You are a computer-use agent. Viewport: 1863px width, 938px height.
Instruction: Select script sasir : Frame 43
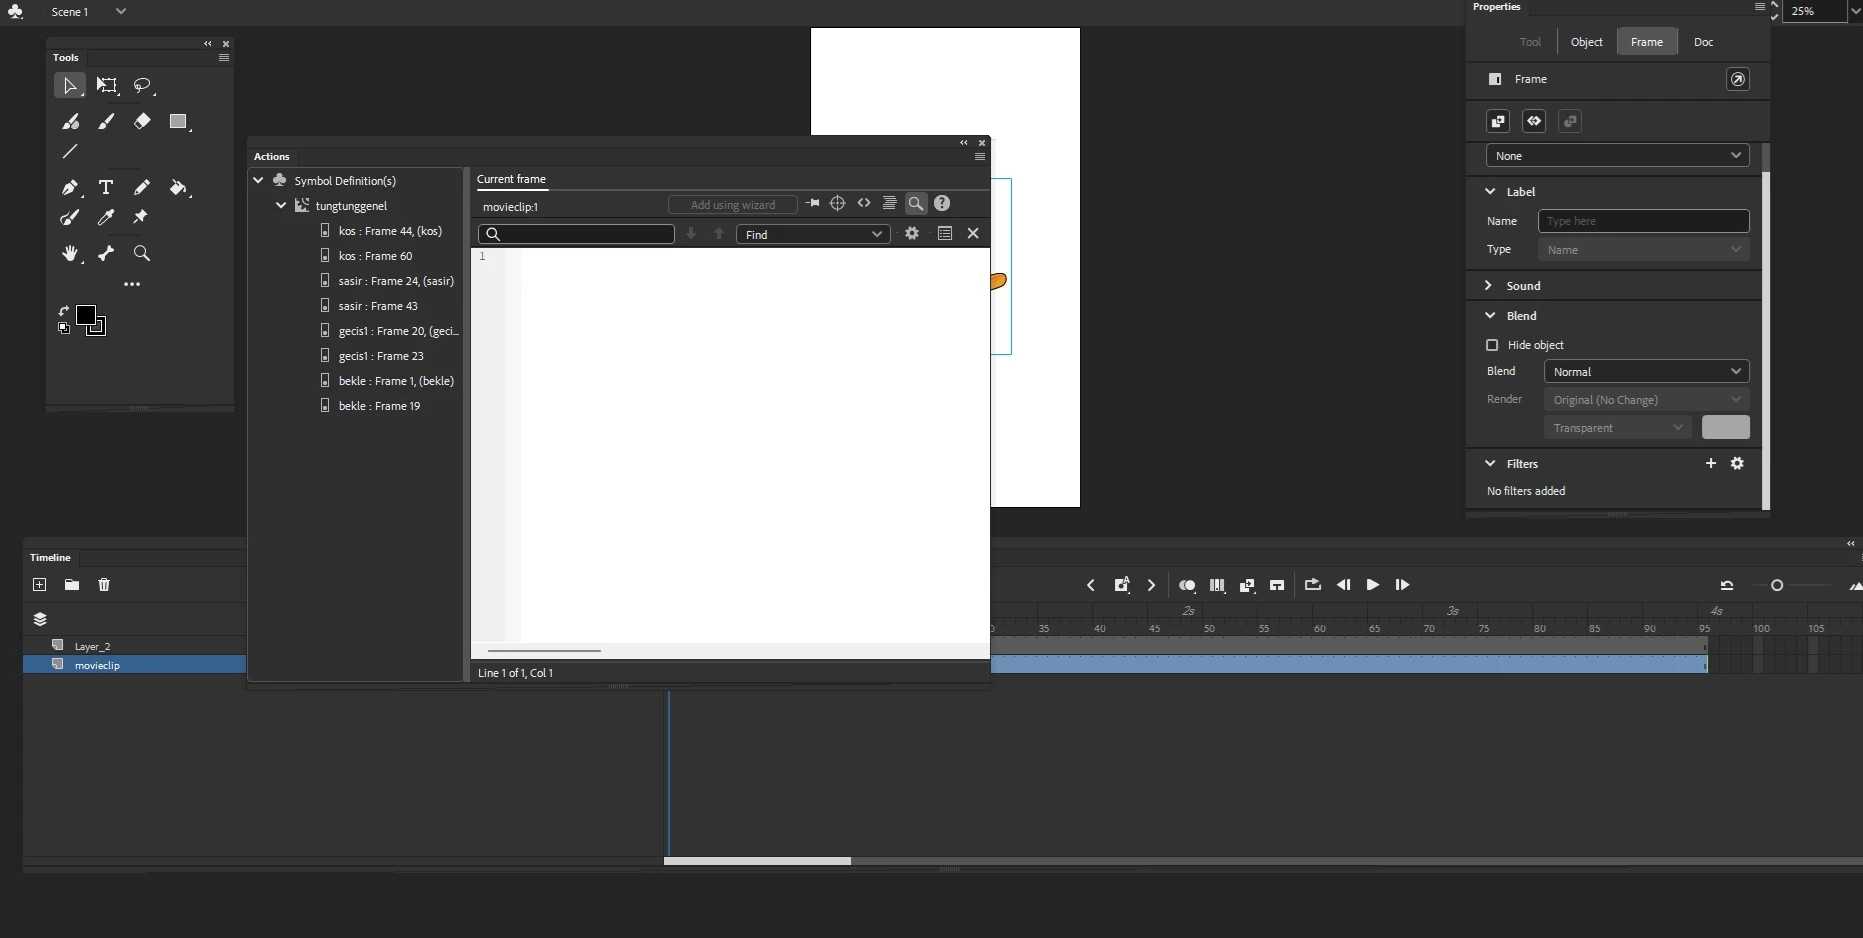pyautogui.click(x=378, y=306)
